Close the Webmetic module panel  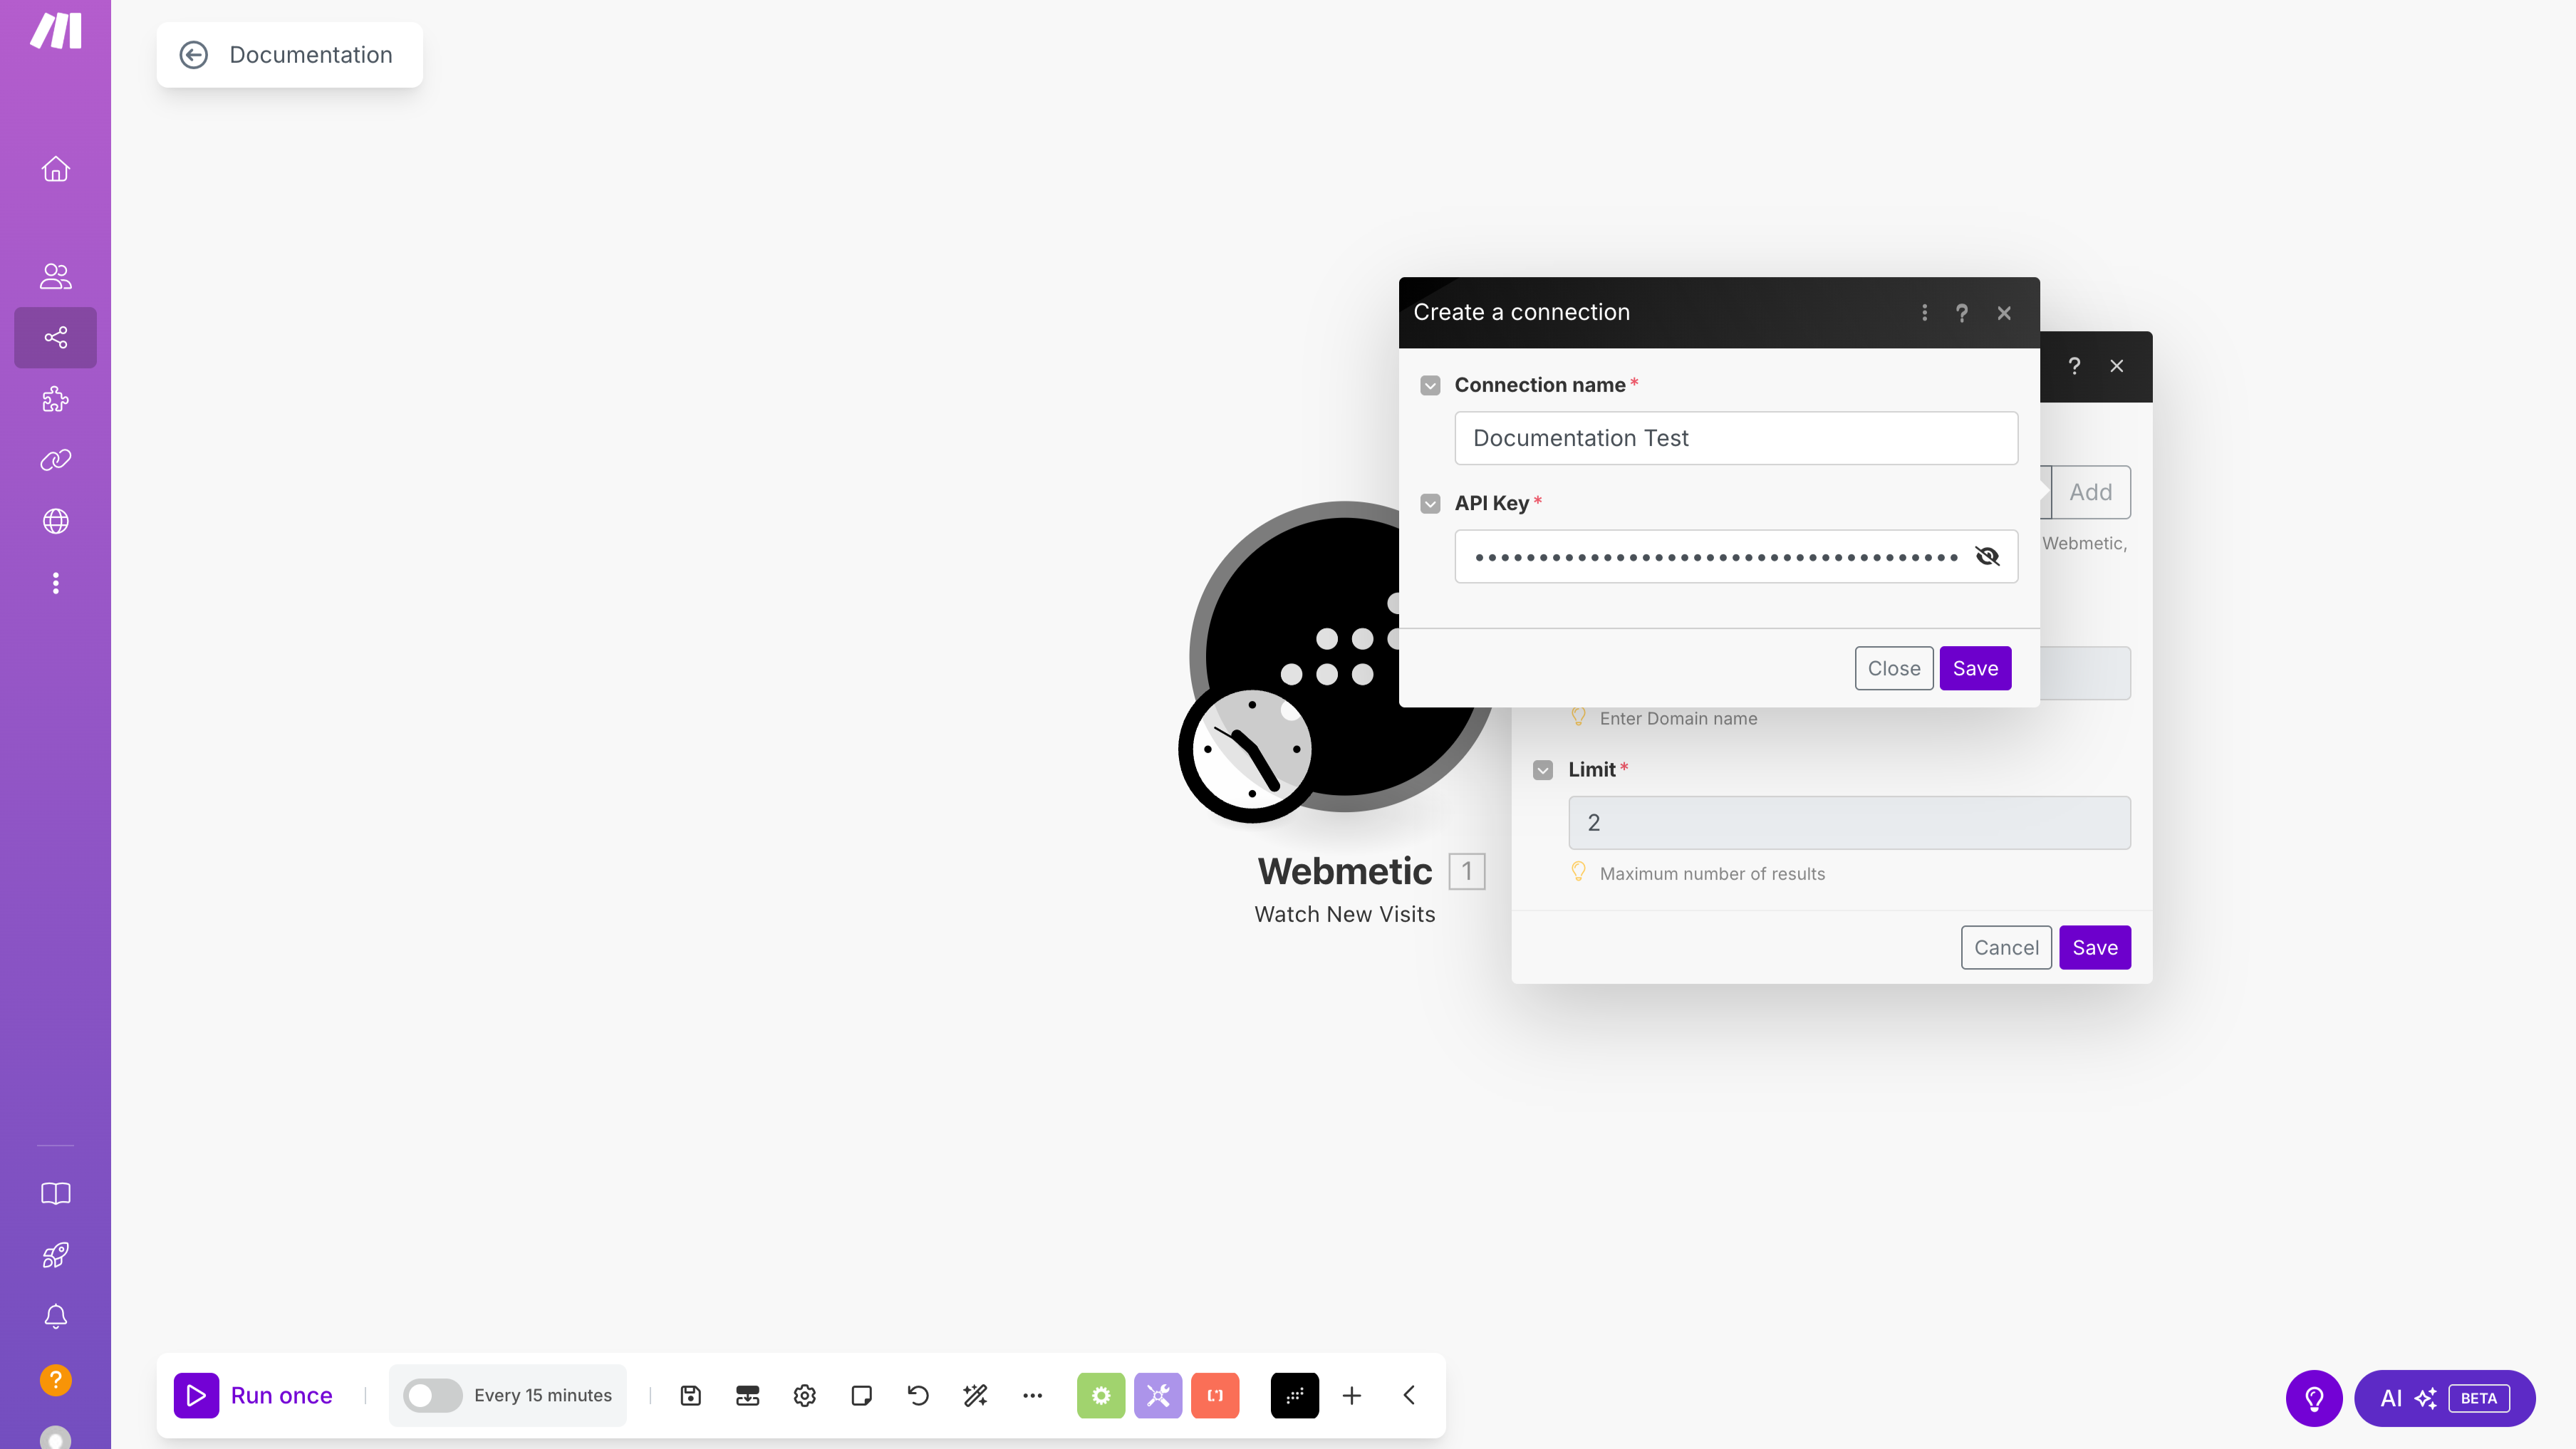(2117, 366)
